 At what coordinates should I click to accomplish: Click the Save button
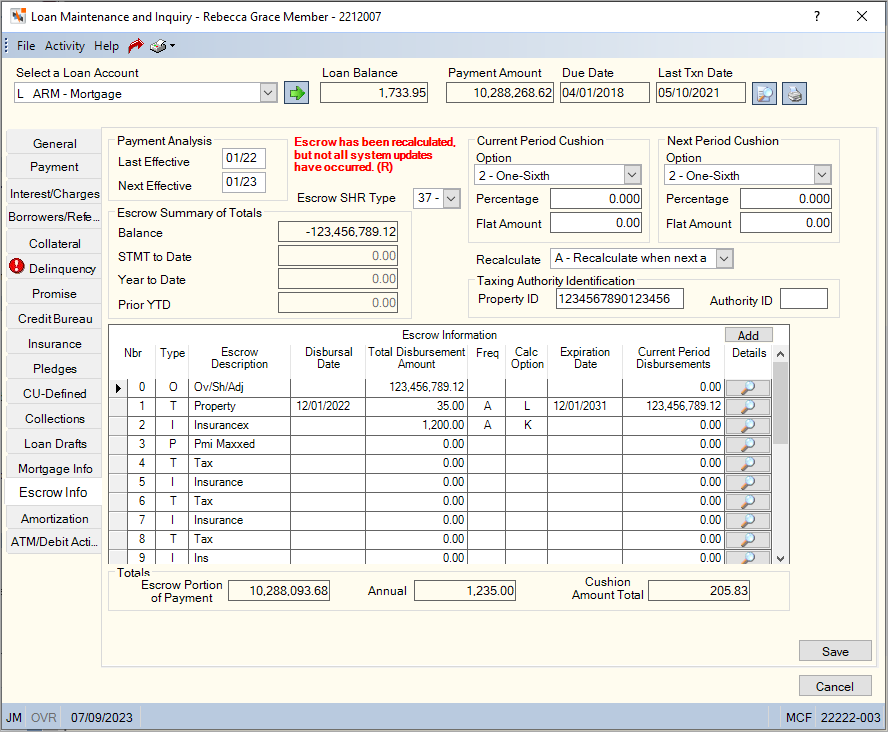pos(835,651)
